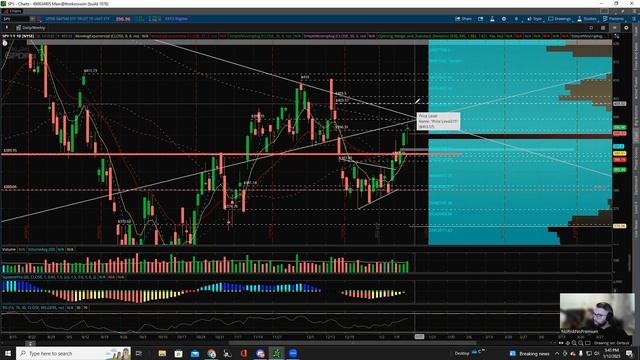Click the round settings icon beside the flask
Screen dimensions: 640x360
tap(504, 19)
